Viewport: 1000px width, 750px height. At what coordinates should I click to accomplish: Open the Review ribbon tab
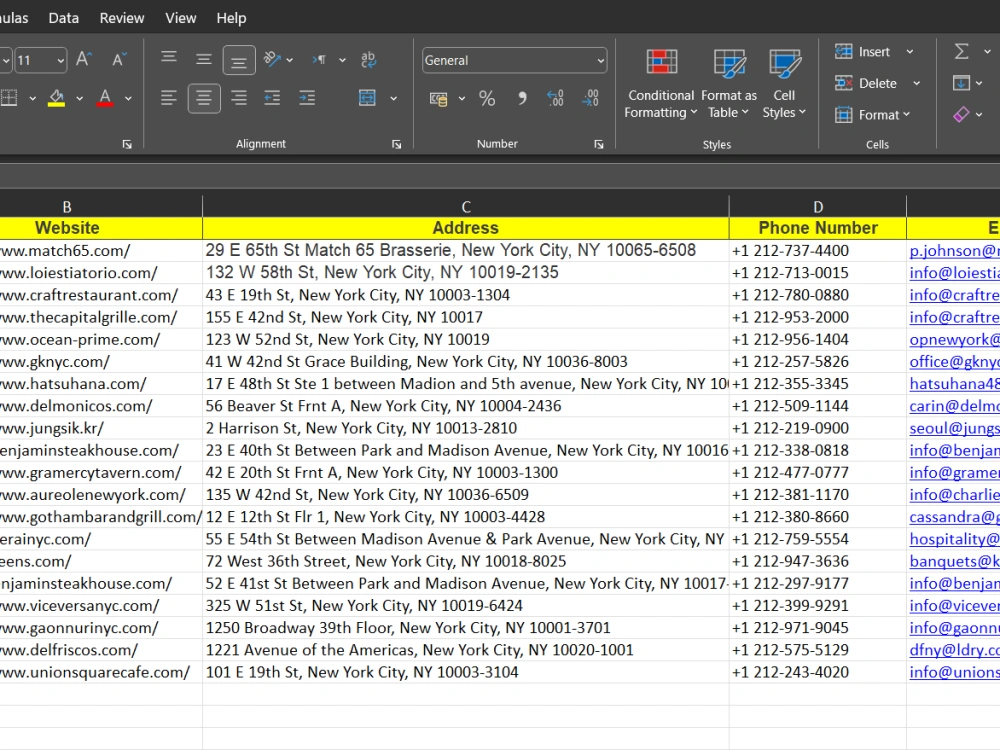(x=122, y=18)
